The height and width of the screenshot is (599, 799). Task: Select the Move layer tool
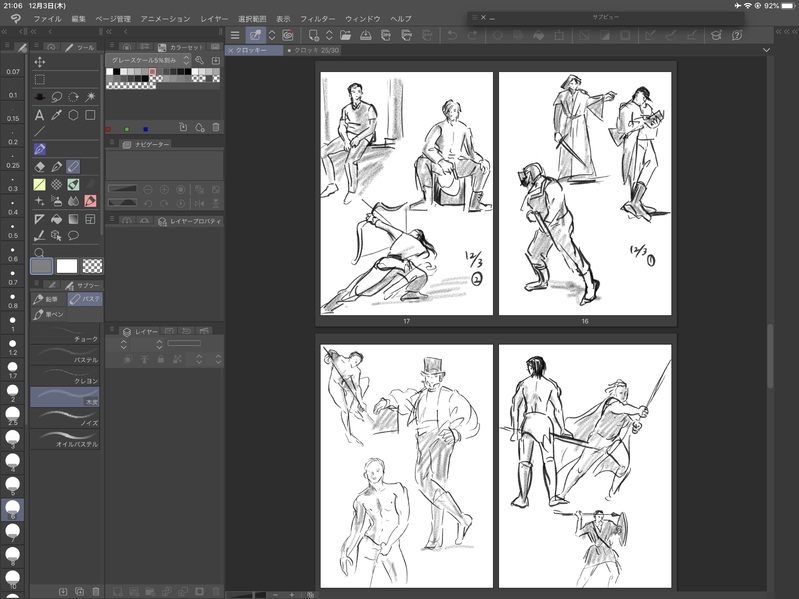(x=39, y=62)
